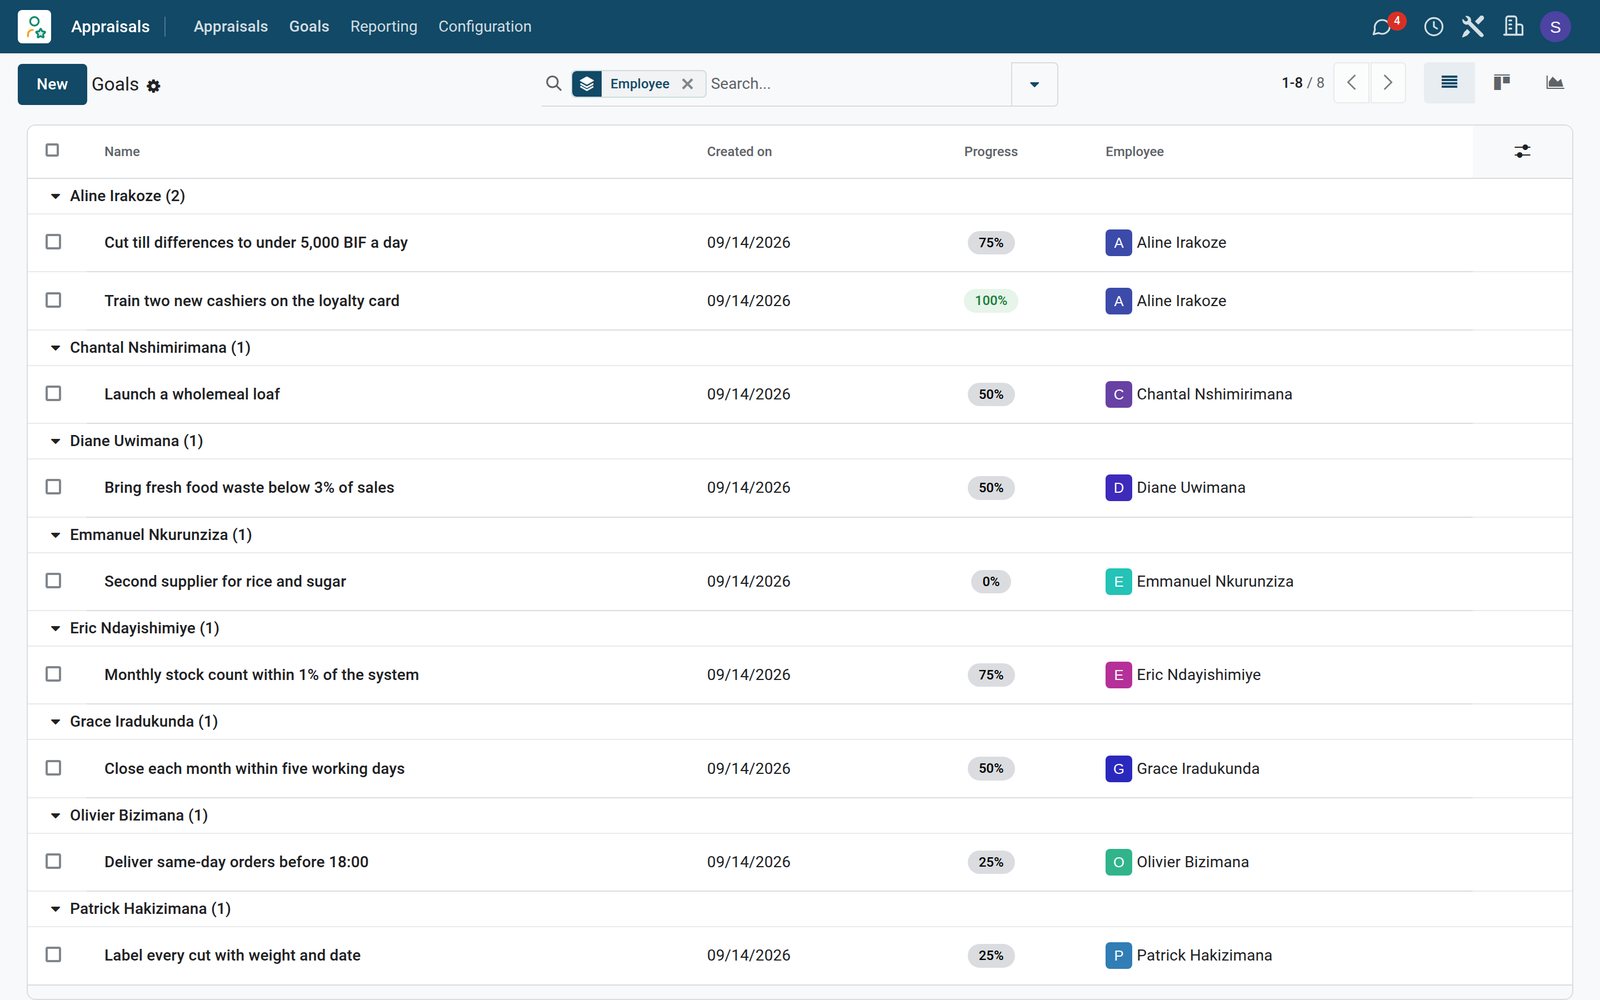Focus the Search input field
1600x1000 pixels.
click(x=857, y=84)
